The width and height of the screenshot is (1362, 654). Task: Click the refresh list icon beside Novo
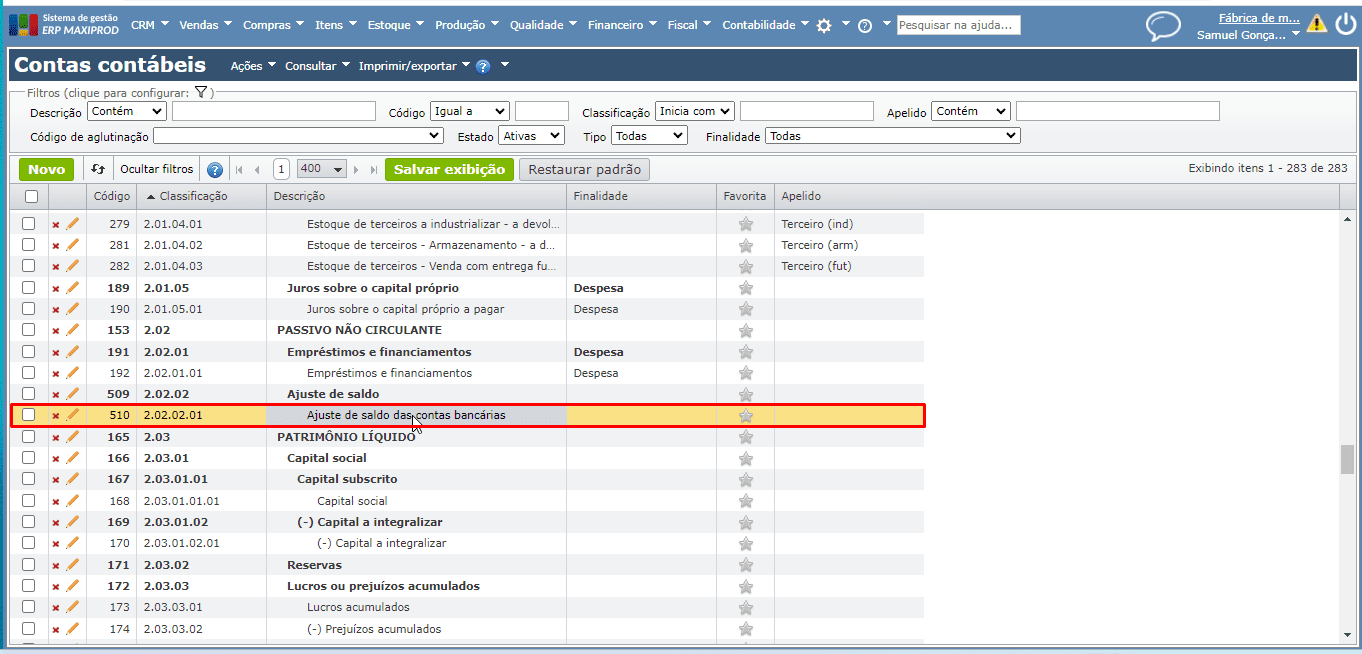tap(98, 170)
